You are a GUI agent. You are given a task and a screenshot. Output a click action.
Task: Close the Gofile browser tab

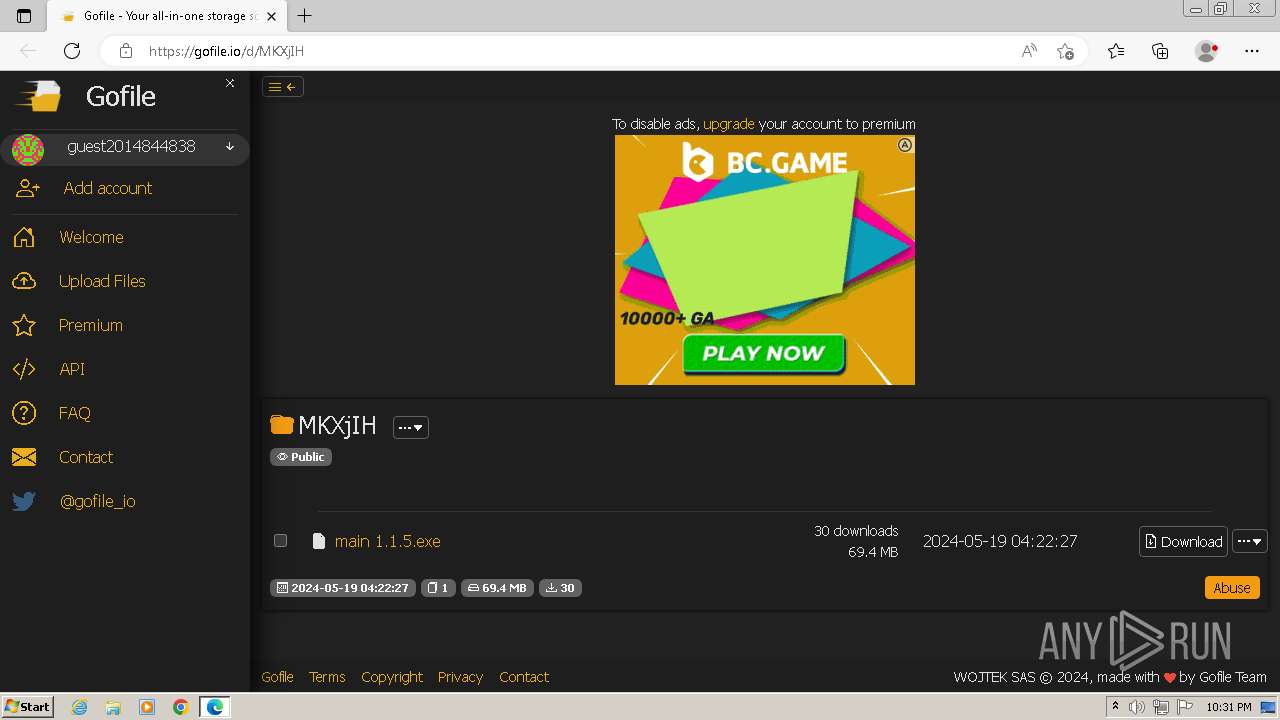[x=272, y=16]
